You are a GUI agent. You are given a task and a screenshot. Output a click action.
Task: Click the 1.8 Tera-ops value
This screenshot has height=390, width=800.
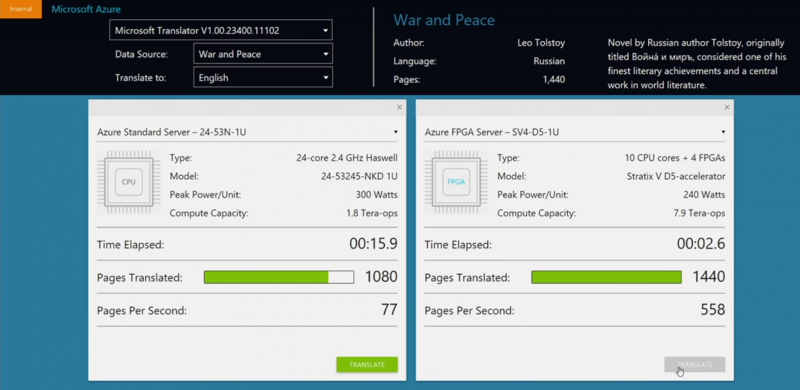pos(372,213)
